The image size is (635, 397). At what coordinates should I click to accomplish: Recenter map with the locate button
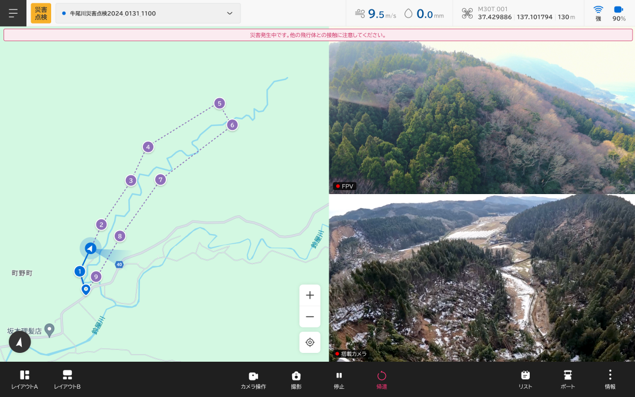click(310, 342)
